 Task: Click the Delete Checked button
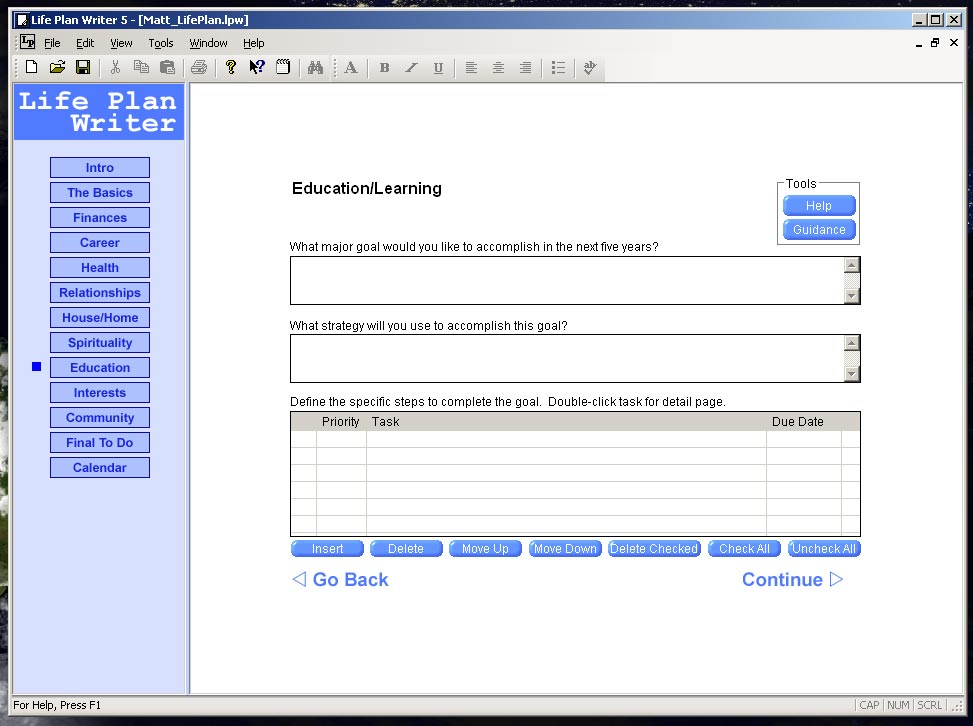[x=654, y=549]
